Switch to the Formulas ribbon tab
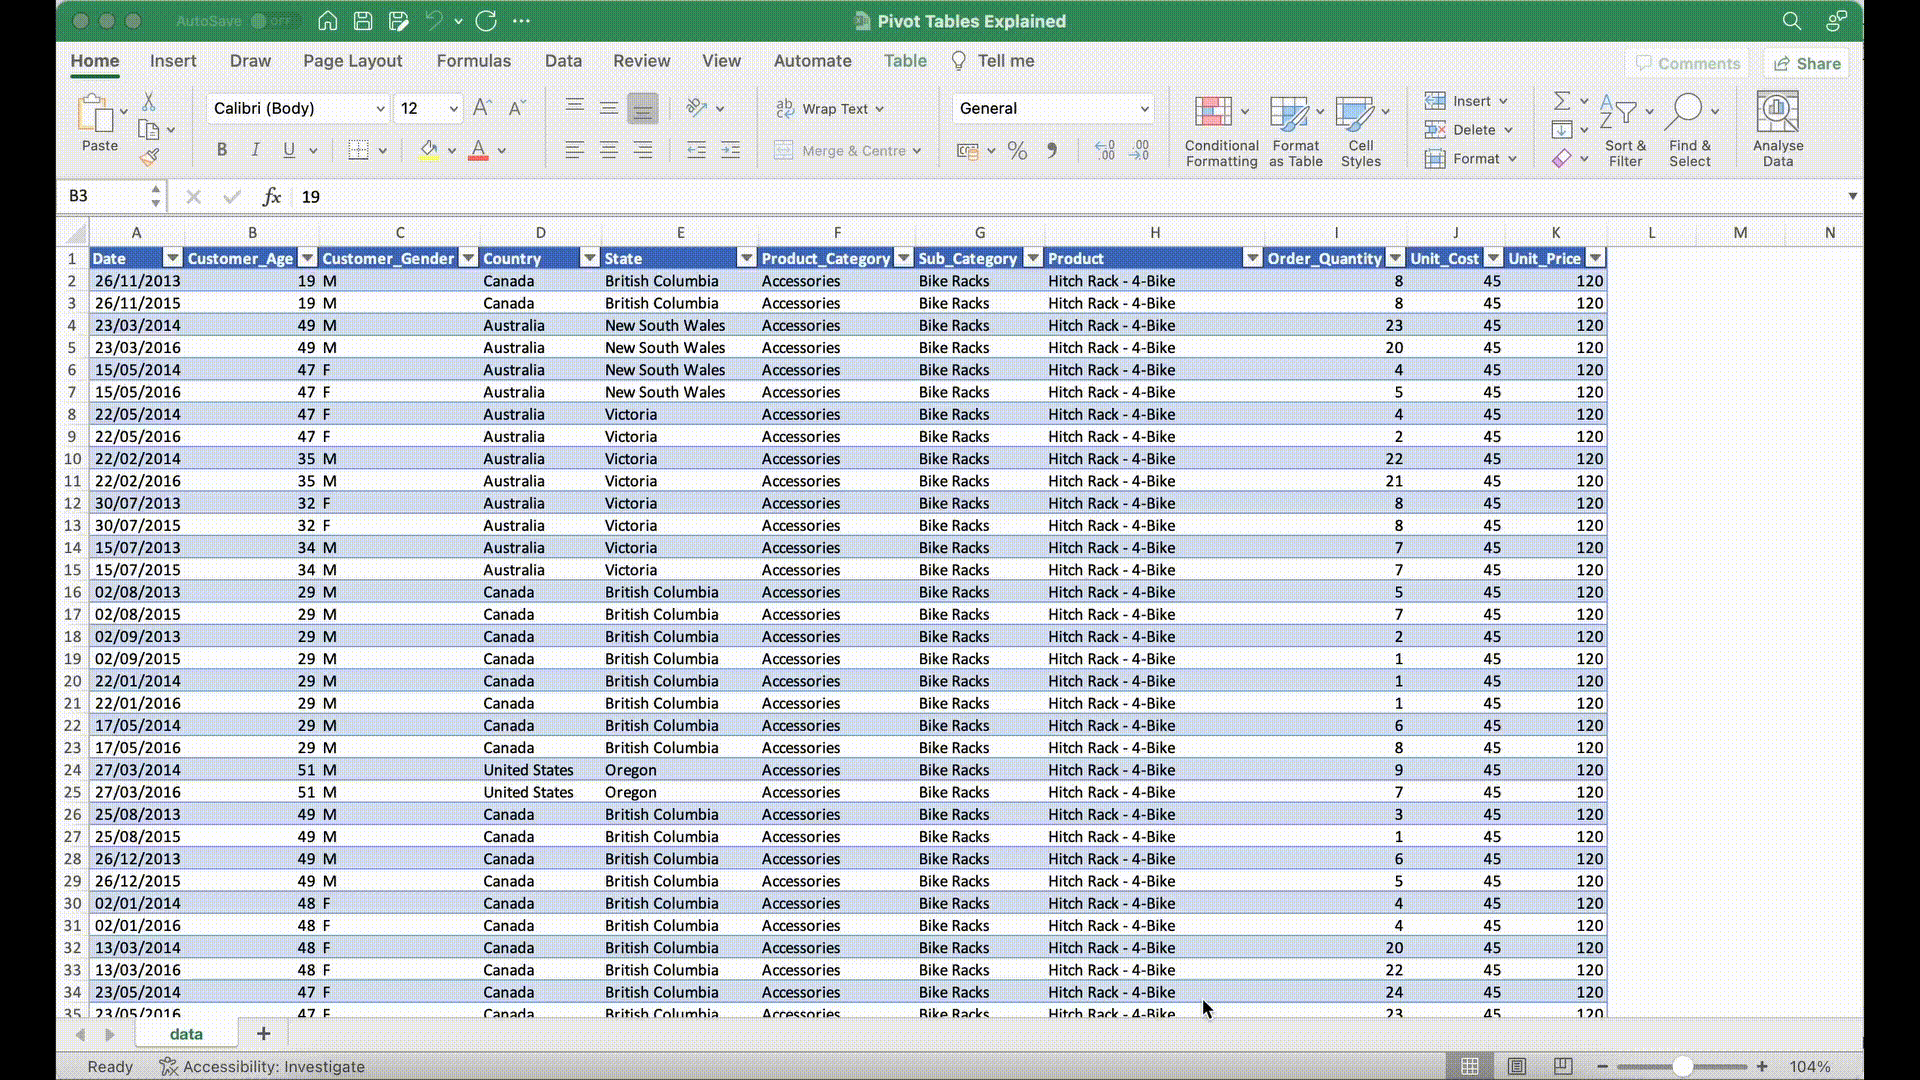 [473, 61]
